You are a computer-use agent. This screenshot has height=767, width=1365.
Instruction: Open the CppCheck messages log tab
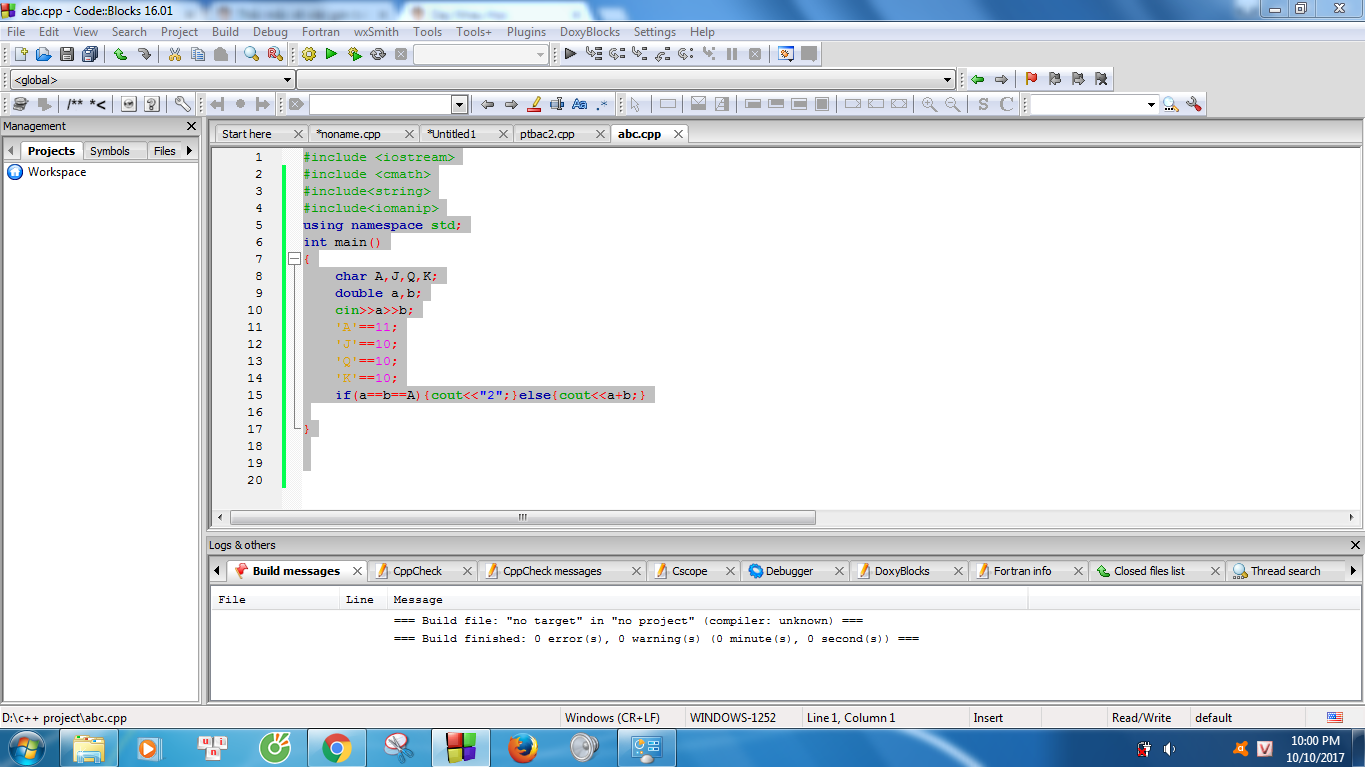click(552, 571)
